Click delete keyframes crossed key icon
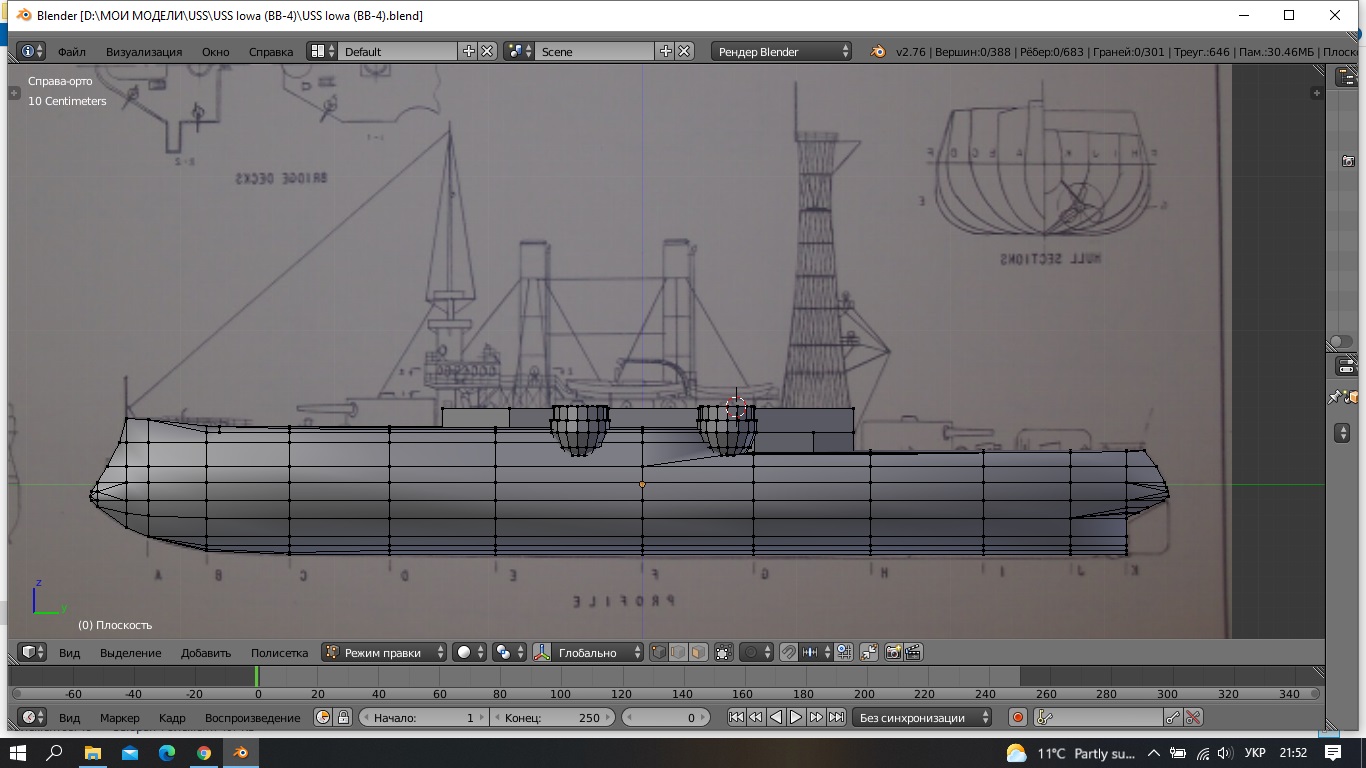This screenshot has width=1366, height=768. click(1192, 718)
